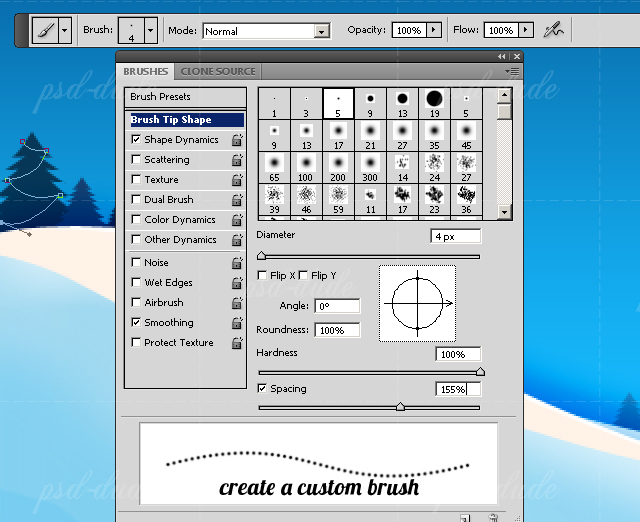640x522 pixels.
Task: Enable the airbrush icon in options bar
Action: point(553,30)
